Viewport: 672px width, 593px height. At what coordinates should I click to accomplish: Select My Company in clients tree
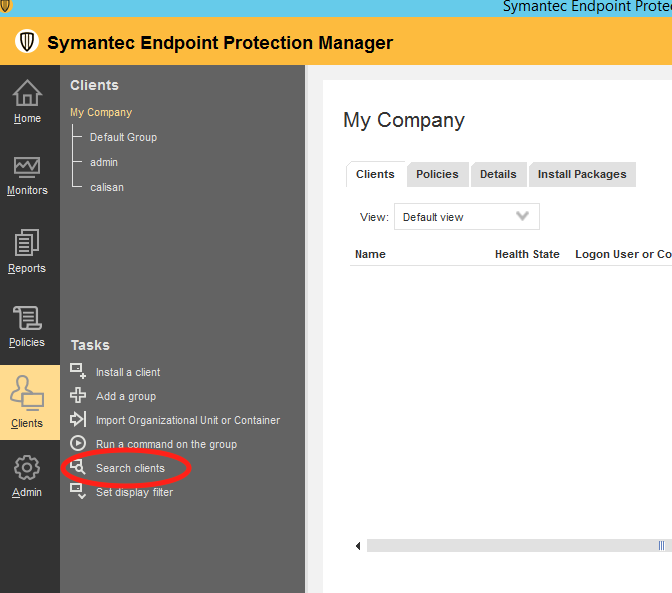click(101, 113)
